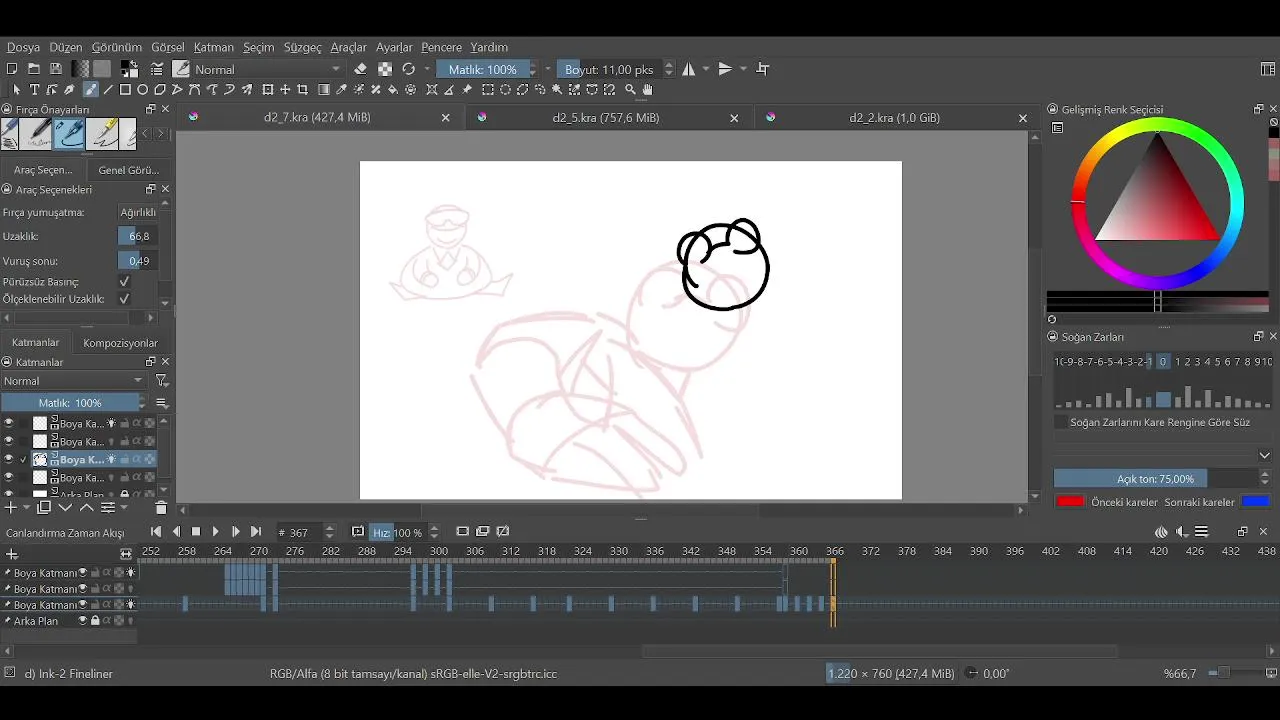Activate the wrap-around mode icon
The width and height of the screenshot is (1280, 720).
click(x=763, y=69)
